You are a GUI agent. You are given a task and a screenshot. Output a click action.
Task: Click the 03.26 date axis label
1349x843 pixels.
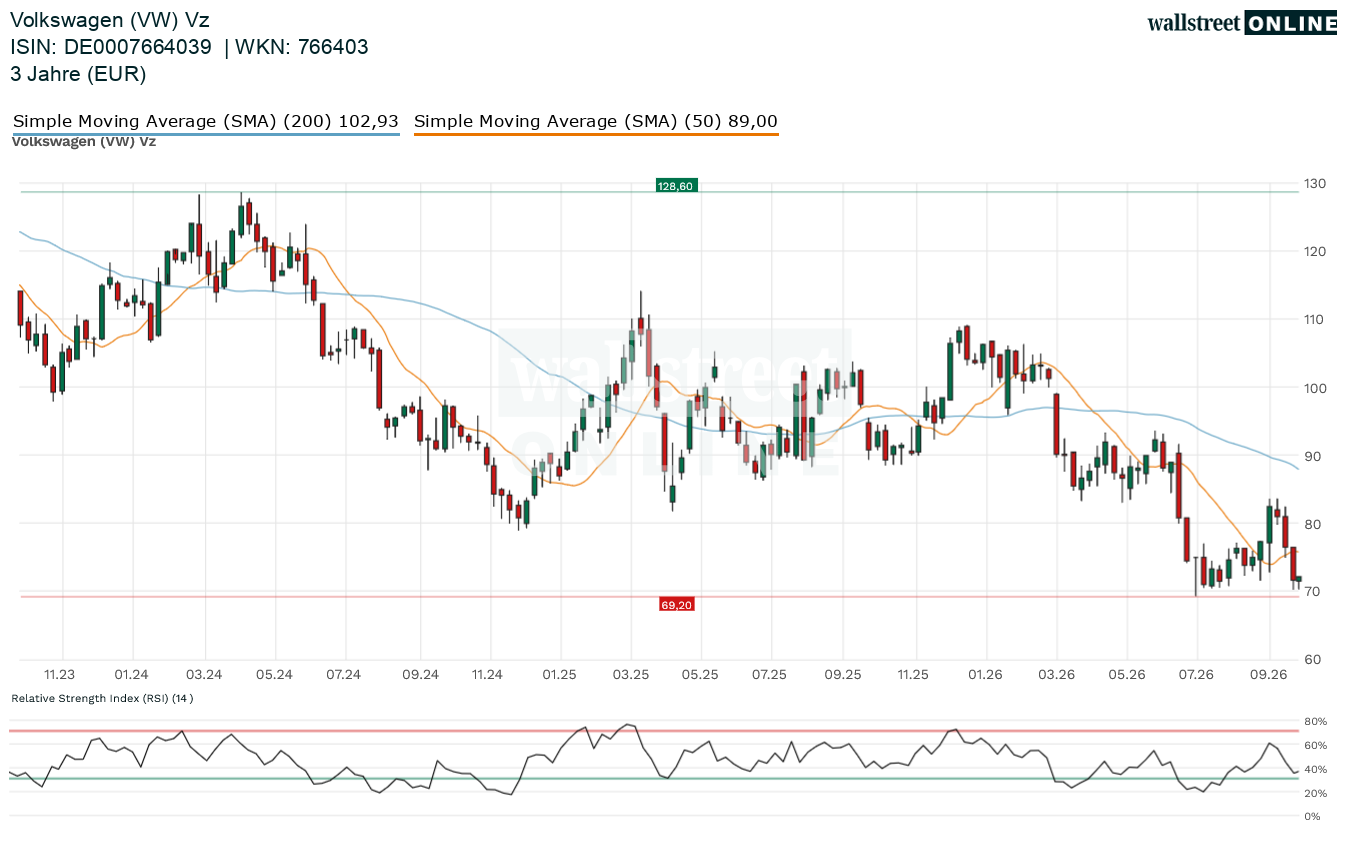pyautogui.click(x=1057, y=675)
